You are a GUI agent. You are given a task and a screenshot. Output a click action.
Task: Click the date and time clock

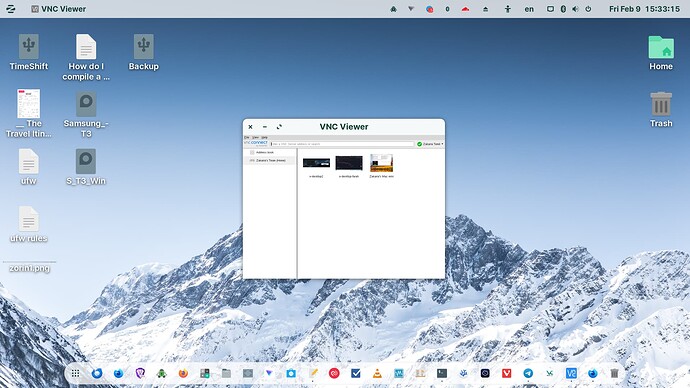[x=644, y=9]
